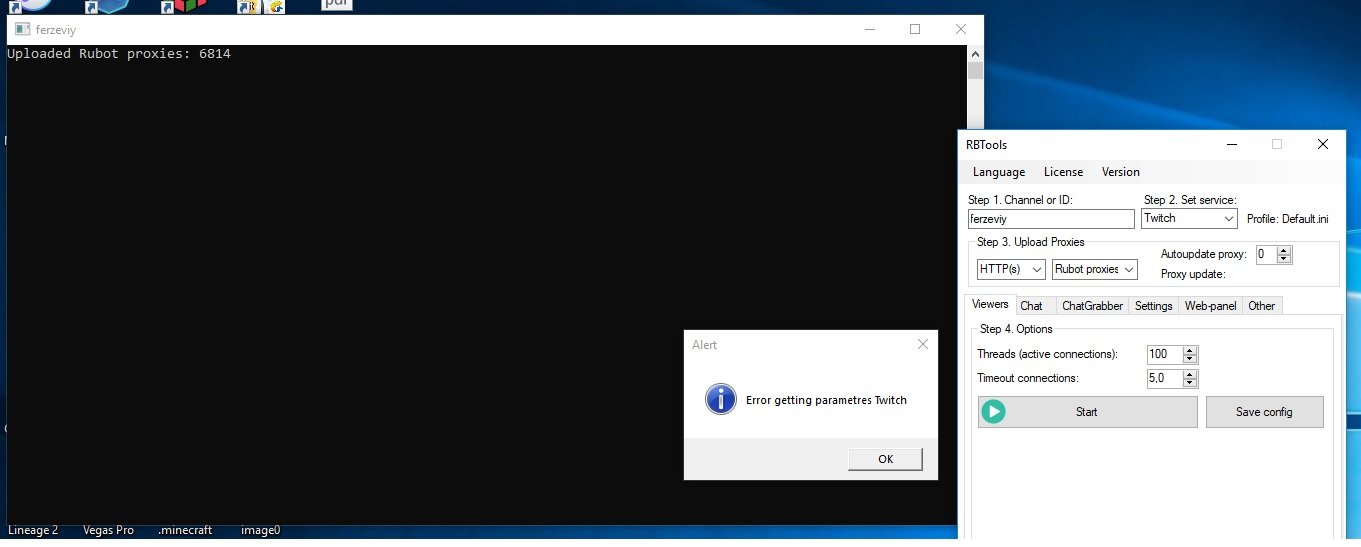Viewport: 1361px width, 547px height.
Task: Click the green play icon on Start
Action: point(993,412)
